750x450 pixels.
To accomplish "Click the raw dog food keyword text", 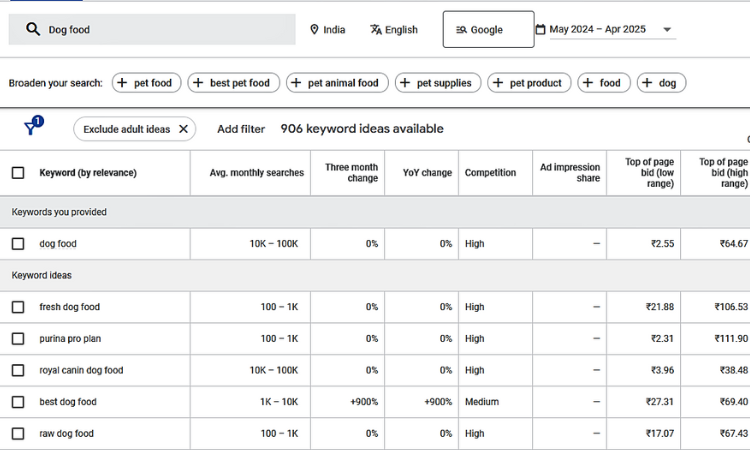I will coord(66,433).
